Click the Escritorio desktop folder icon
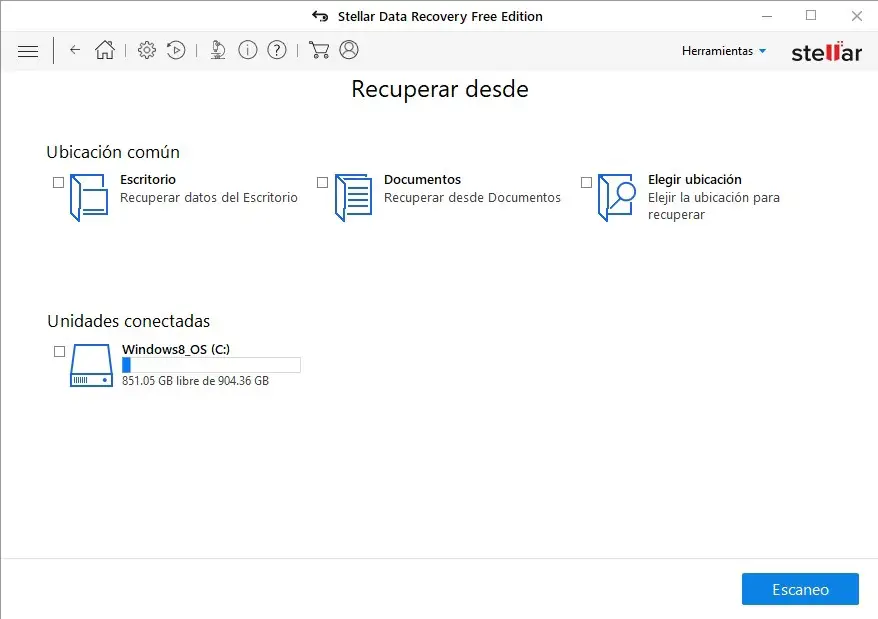The width and height of the screenshot is (878, 619). [x=89, y=198]
